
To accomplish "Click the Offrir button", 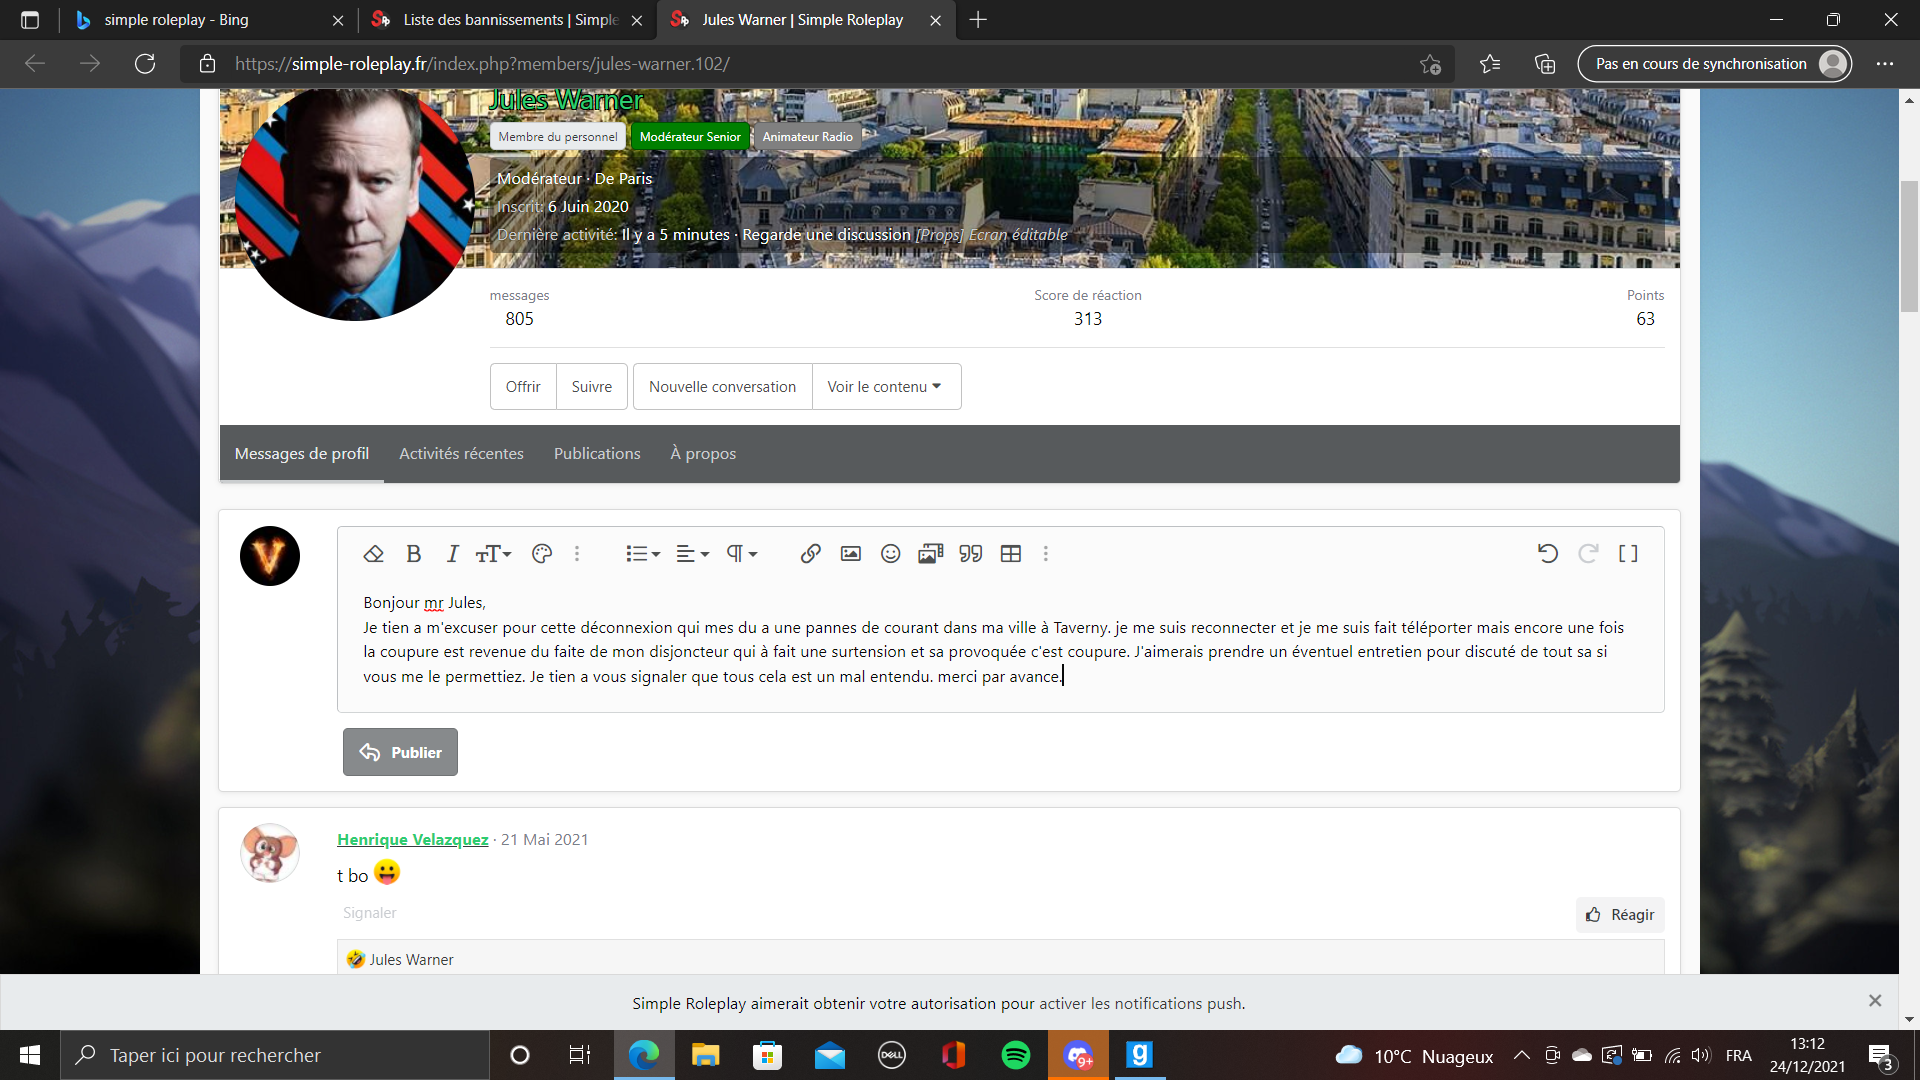I will [x=523, y=386].
